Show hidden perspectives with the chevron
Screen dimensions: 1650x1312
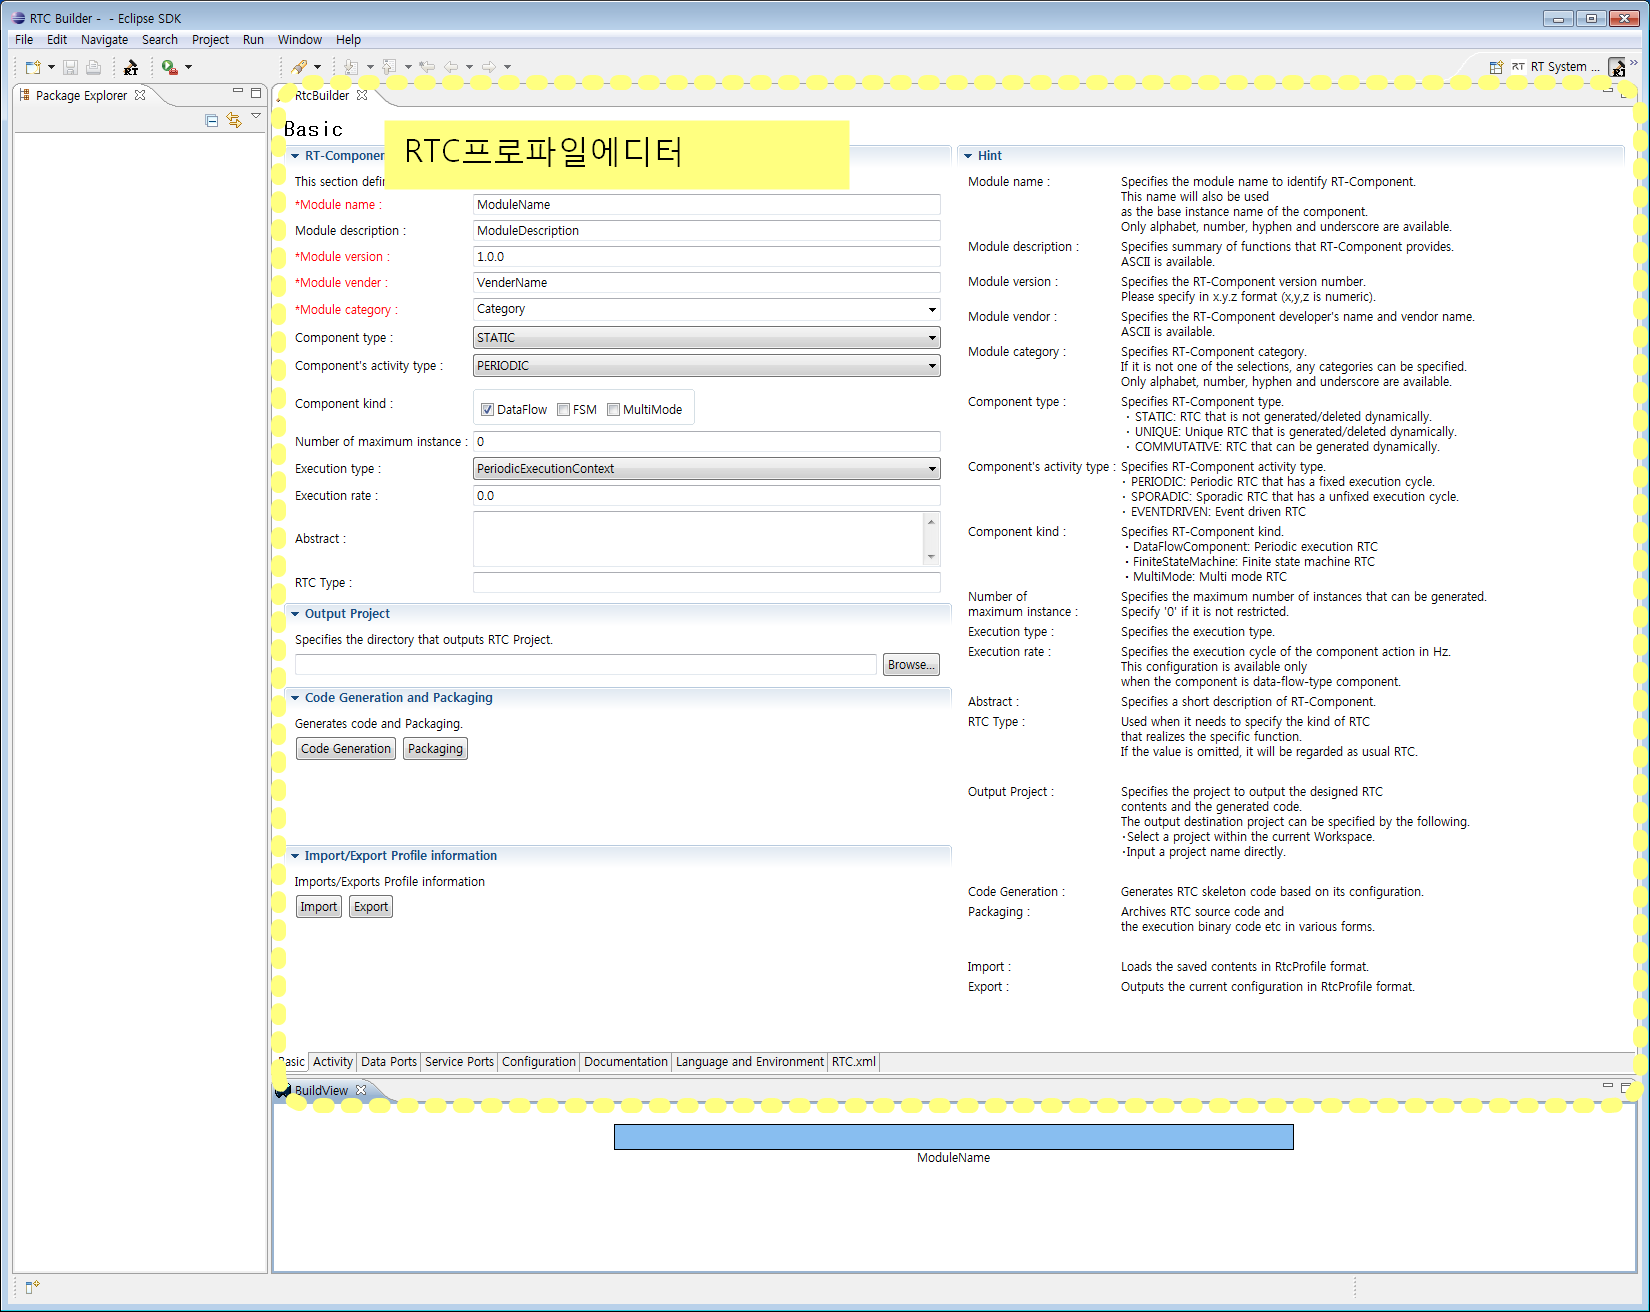1634,63
